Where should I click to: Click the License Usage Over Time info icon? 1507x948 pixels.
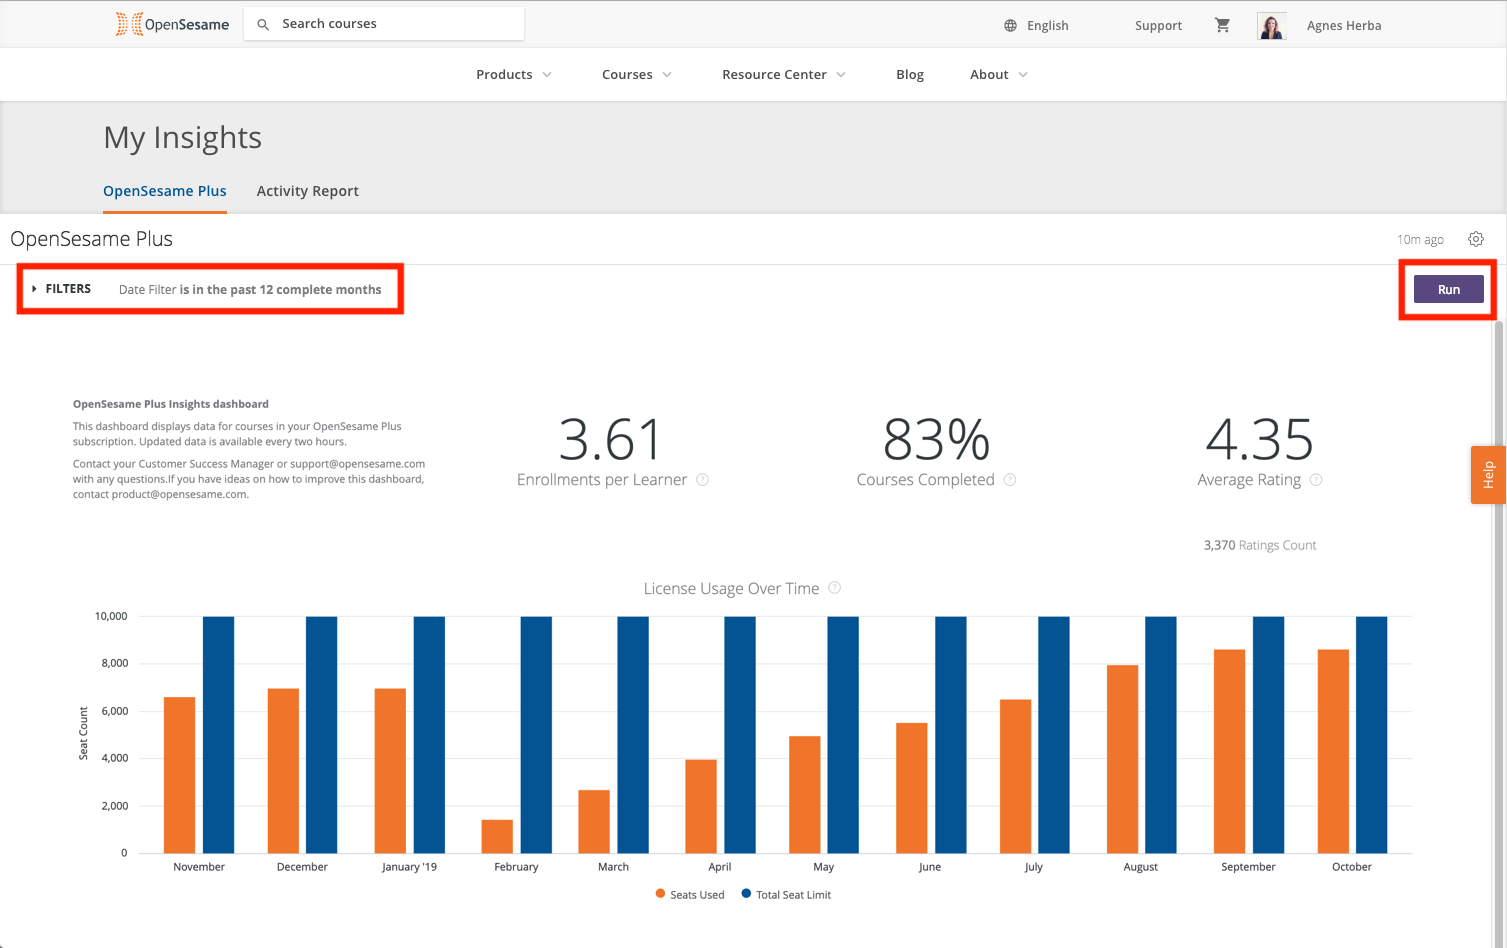835,588
